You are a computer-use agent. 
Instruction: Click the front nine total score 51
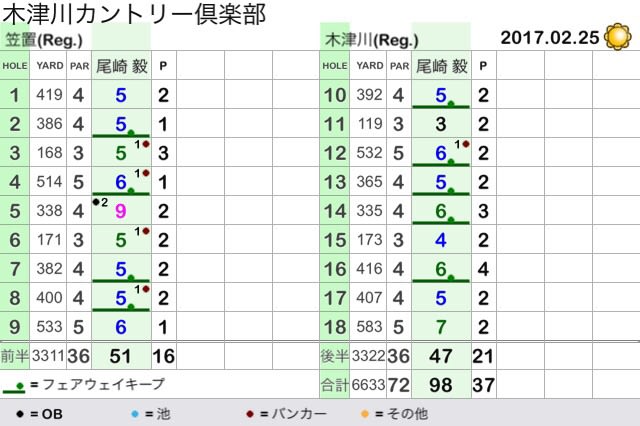point(120,356)
